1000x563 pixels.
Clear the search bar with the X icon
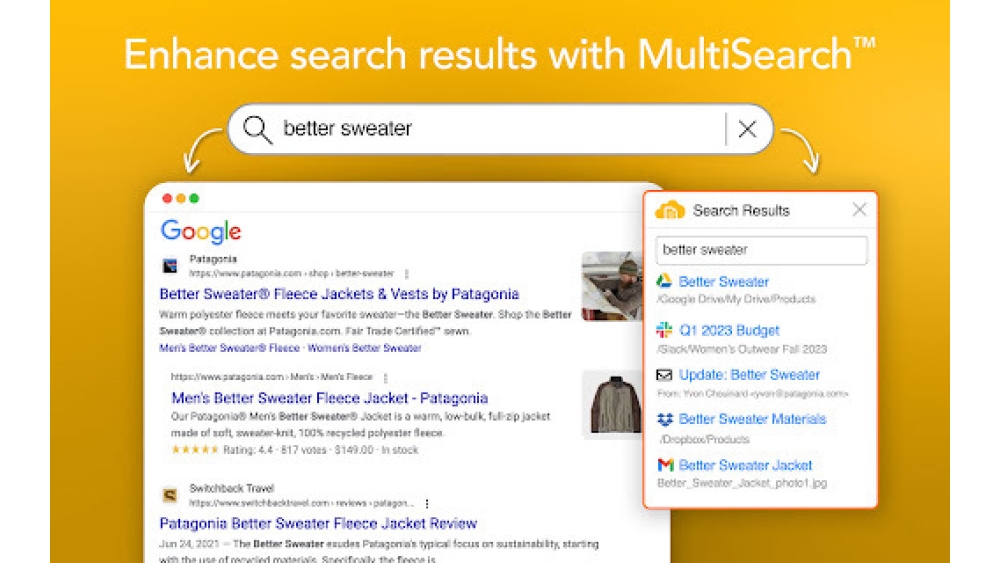(x=747, y=128)
